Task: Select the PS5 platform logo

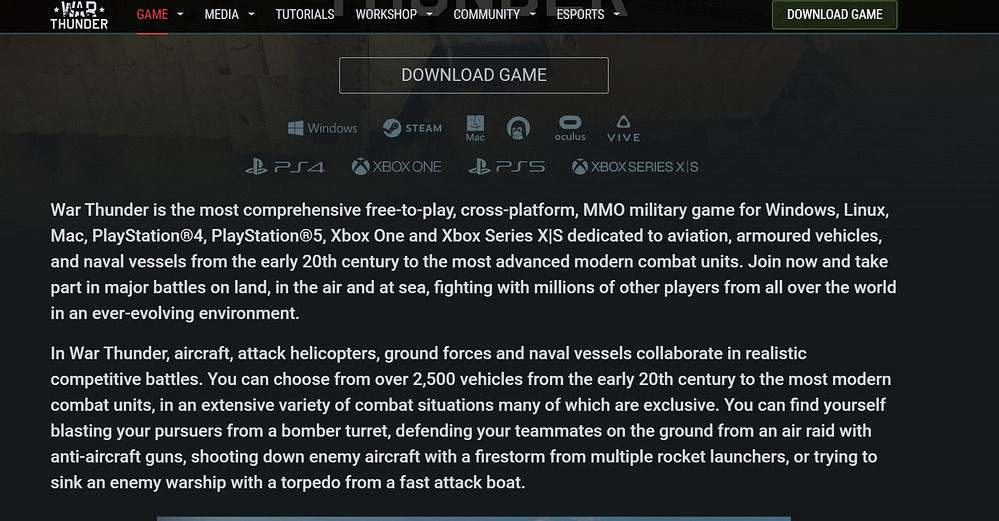Action: [x=507, y=167]
